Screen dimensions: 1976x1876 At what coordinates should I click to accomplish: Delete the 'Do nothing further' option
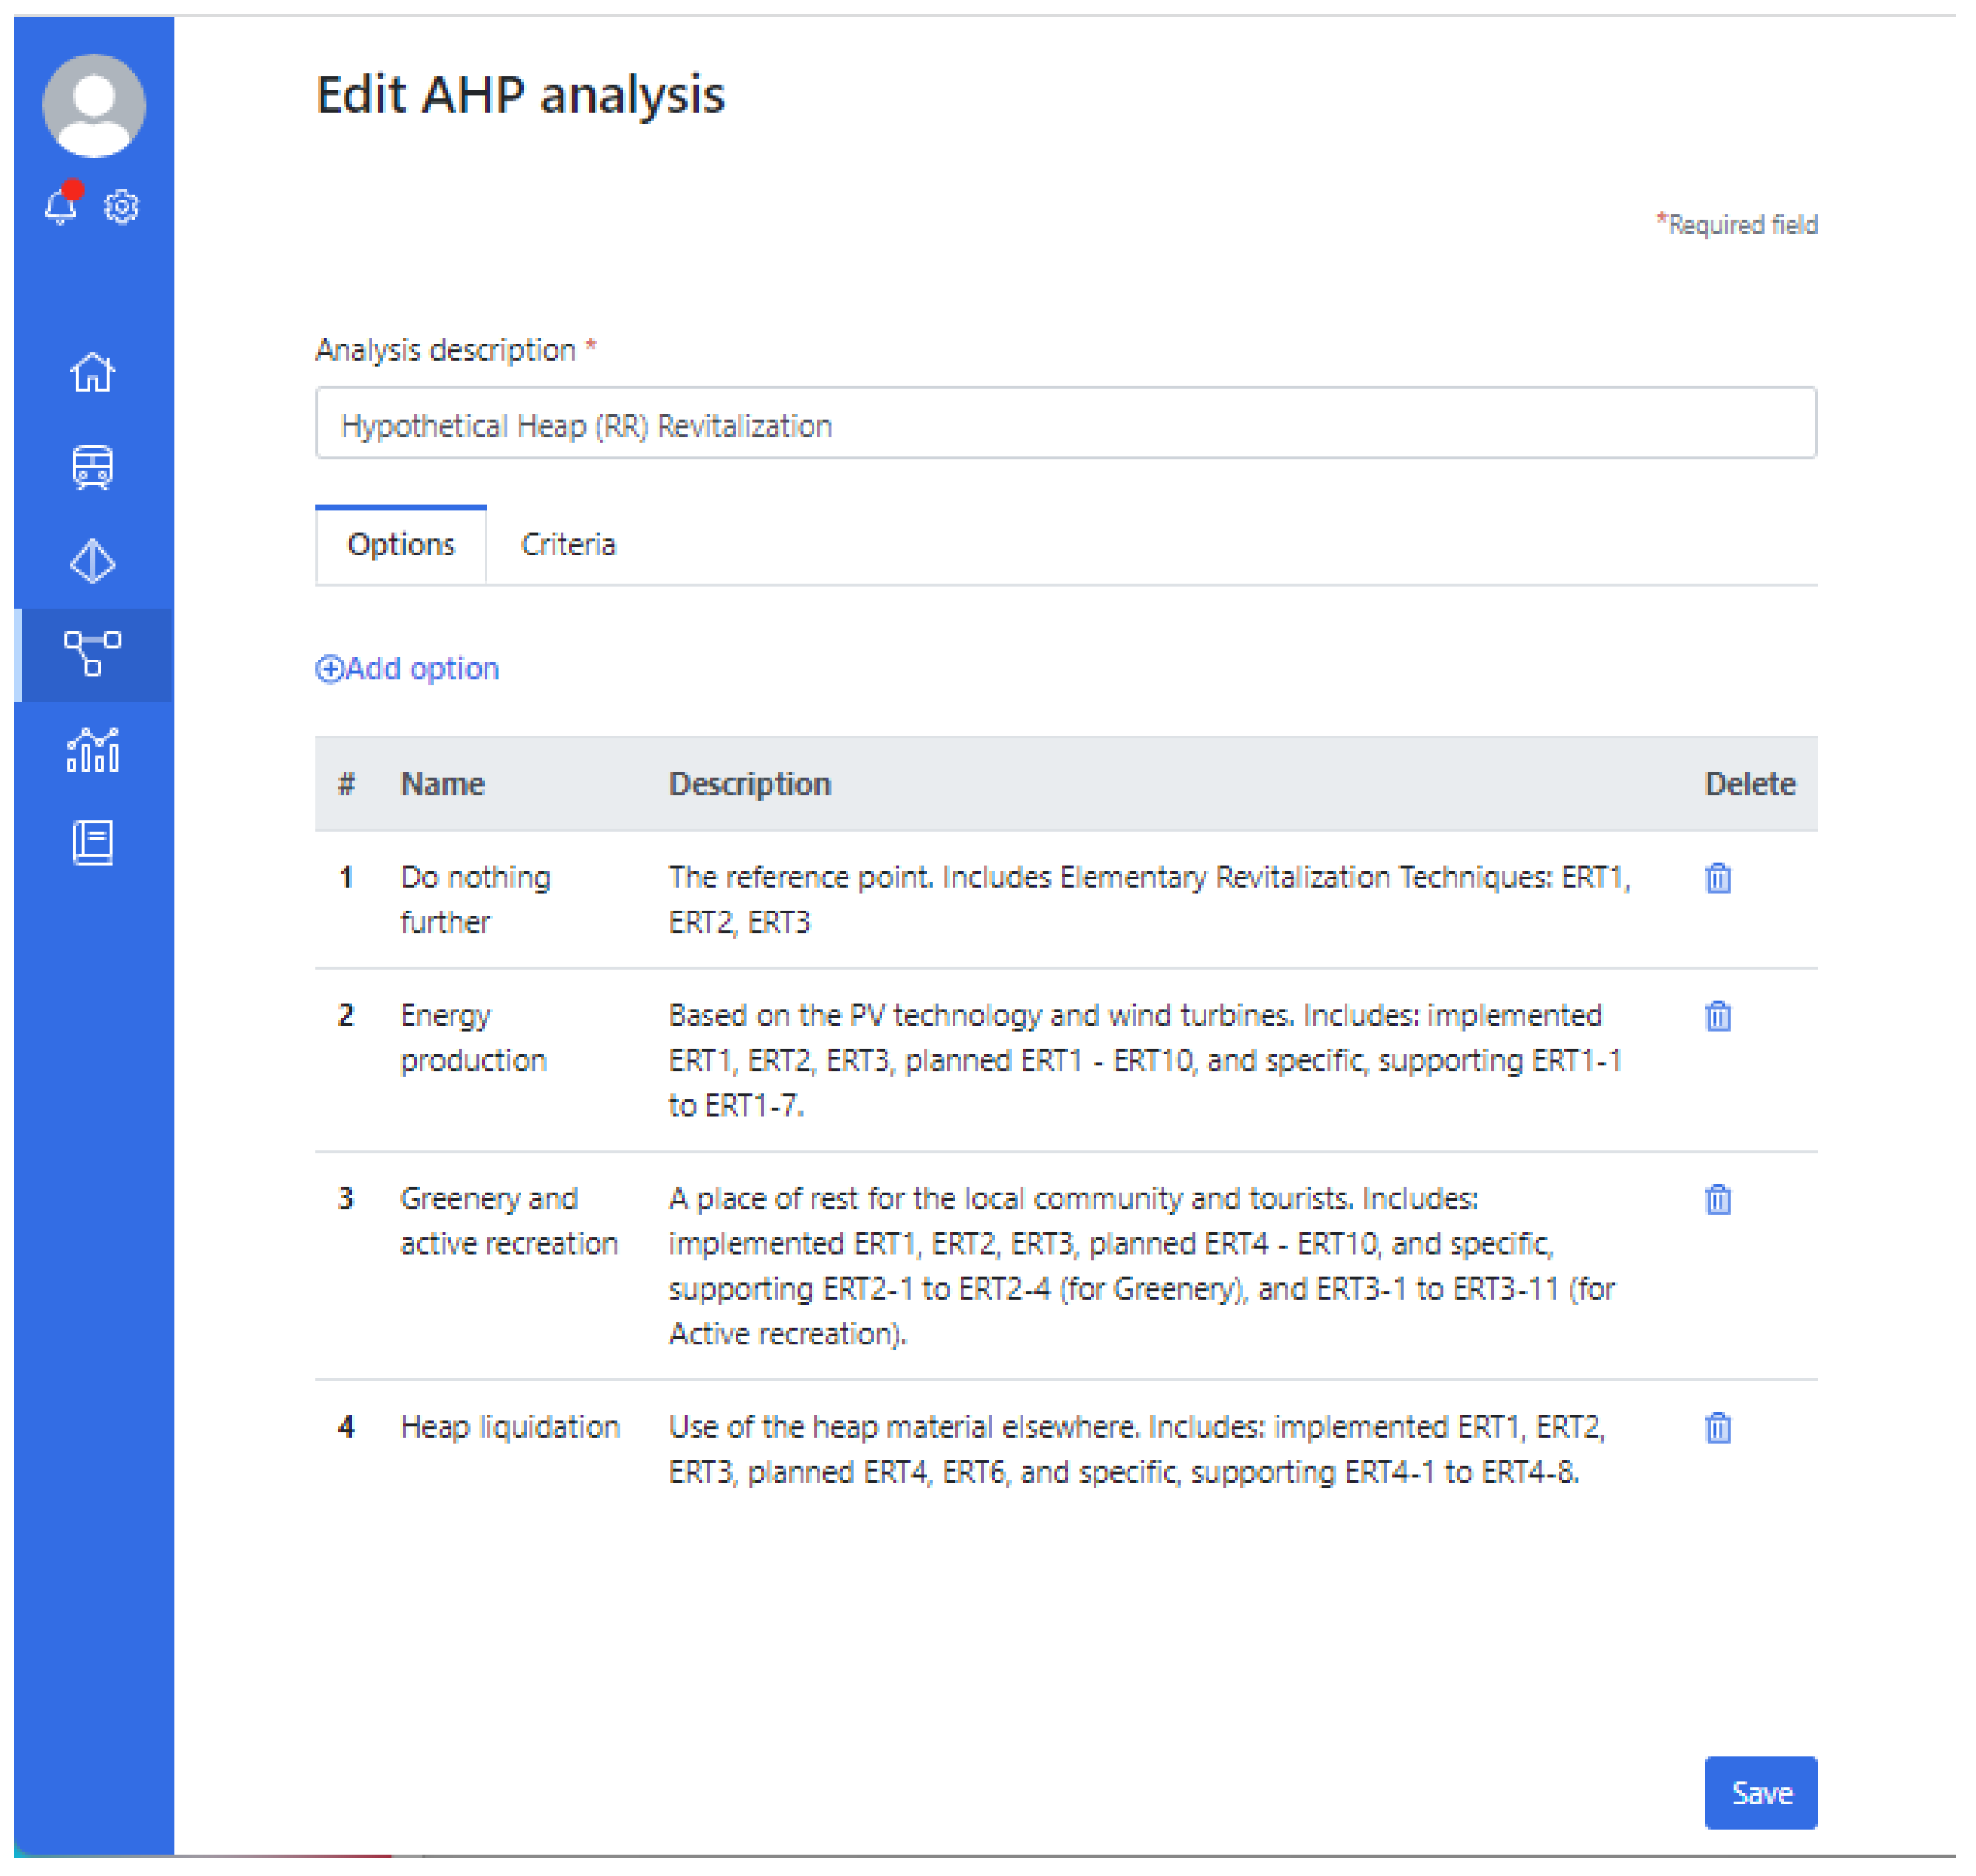coord(1717,878)
